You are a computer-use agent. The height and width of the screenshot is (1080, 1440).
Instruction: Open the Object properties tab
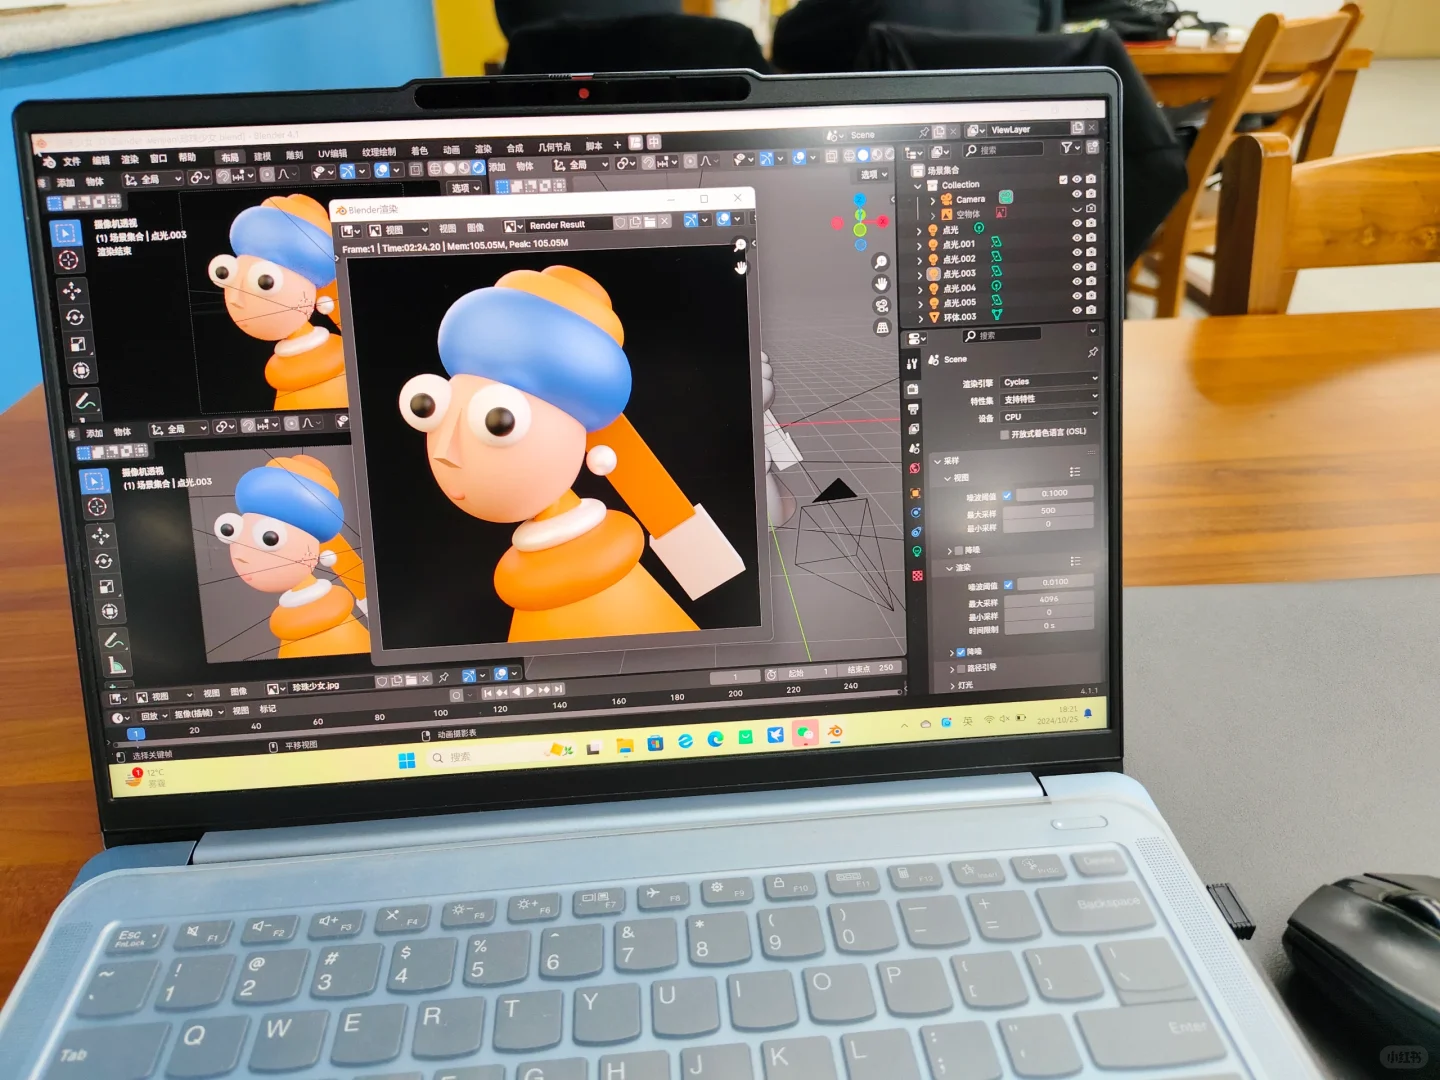(915, 493)
